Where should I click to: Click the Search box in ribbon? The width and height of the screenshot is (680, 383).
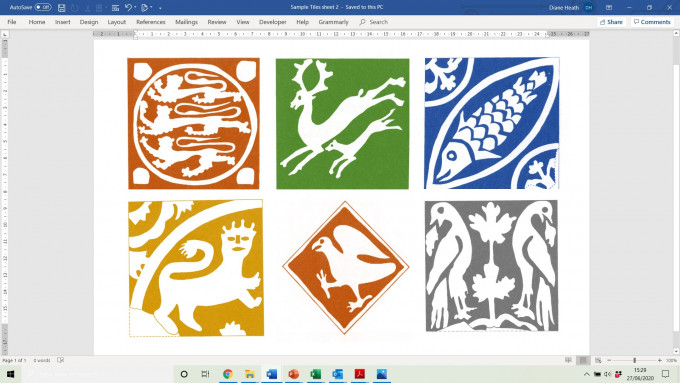tap(373, 22)
